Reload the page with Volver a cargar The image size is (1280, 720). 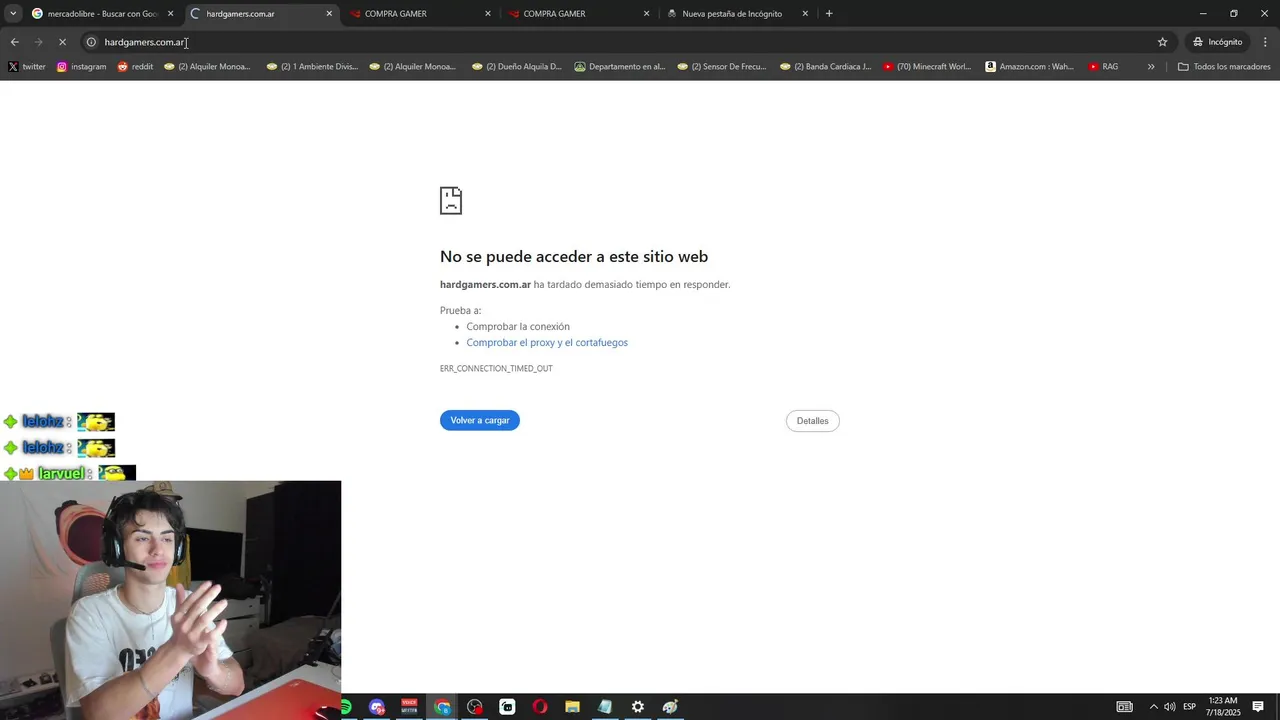(x=480, y=421)
